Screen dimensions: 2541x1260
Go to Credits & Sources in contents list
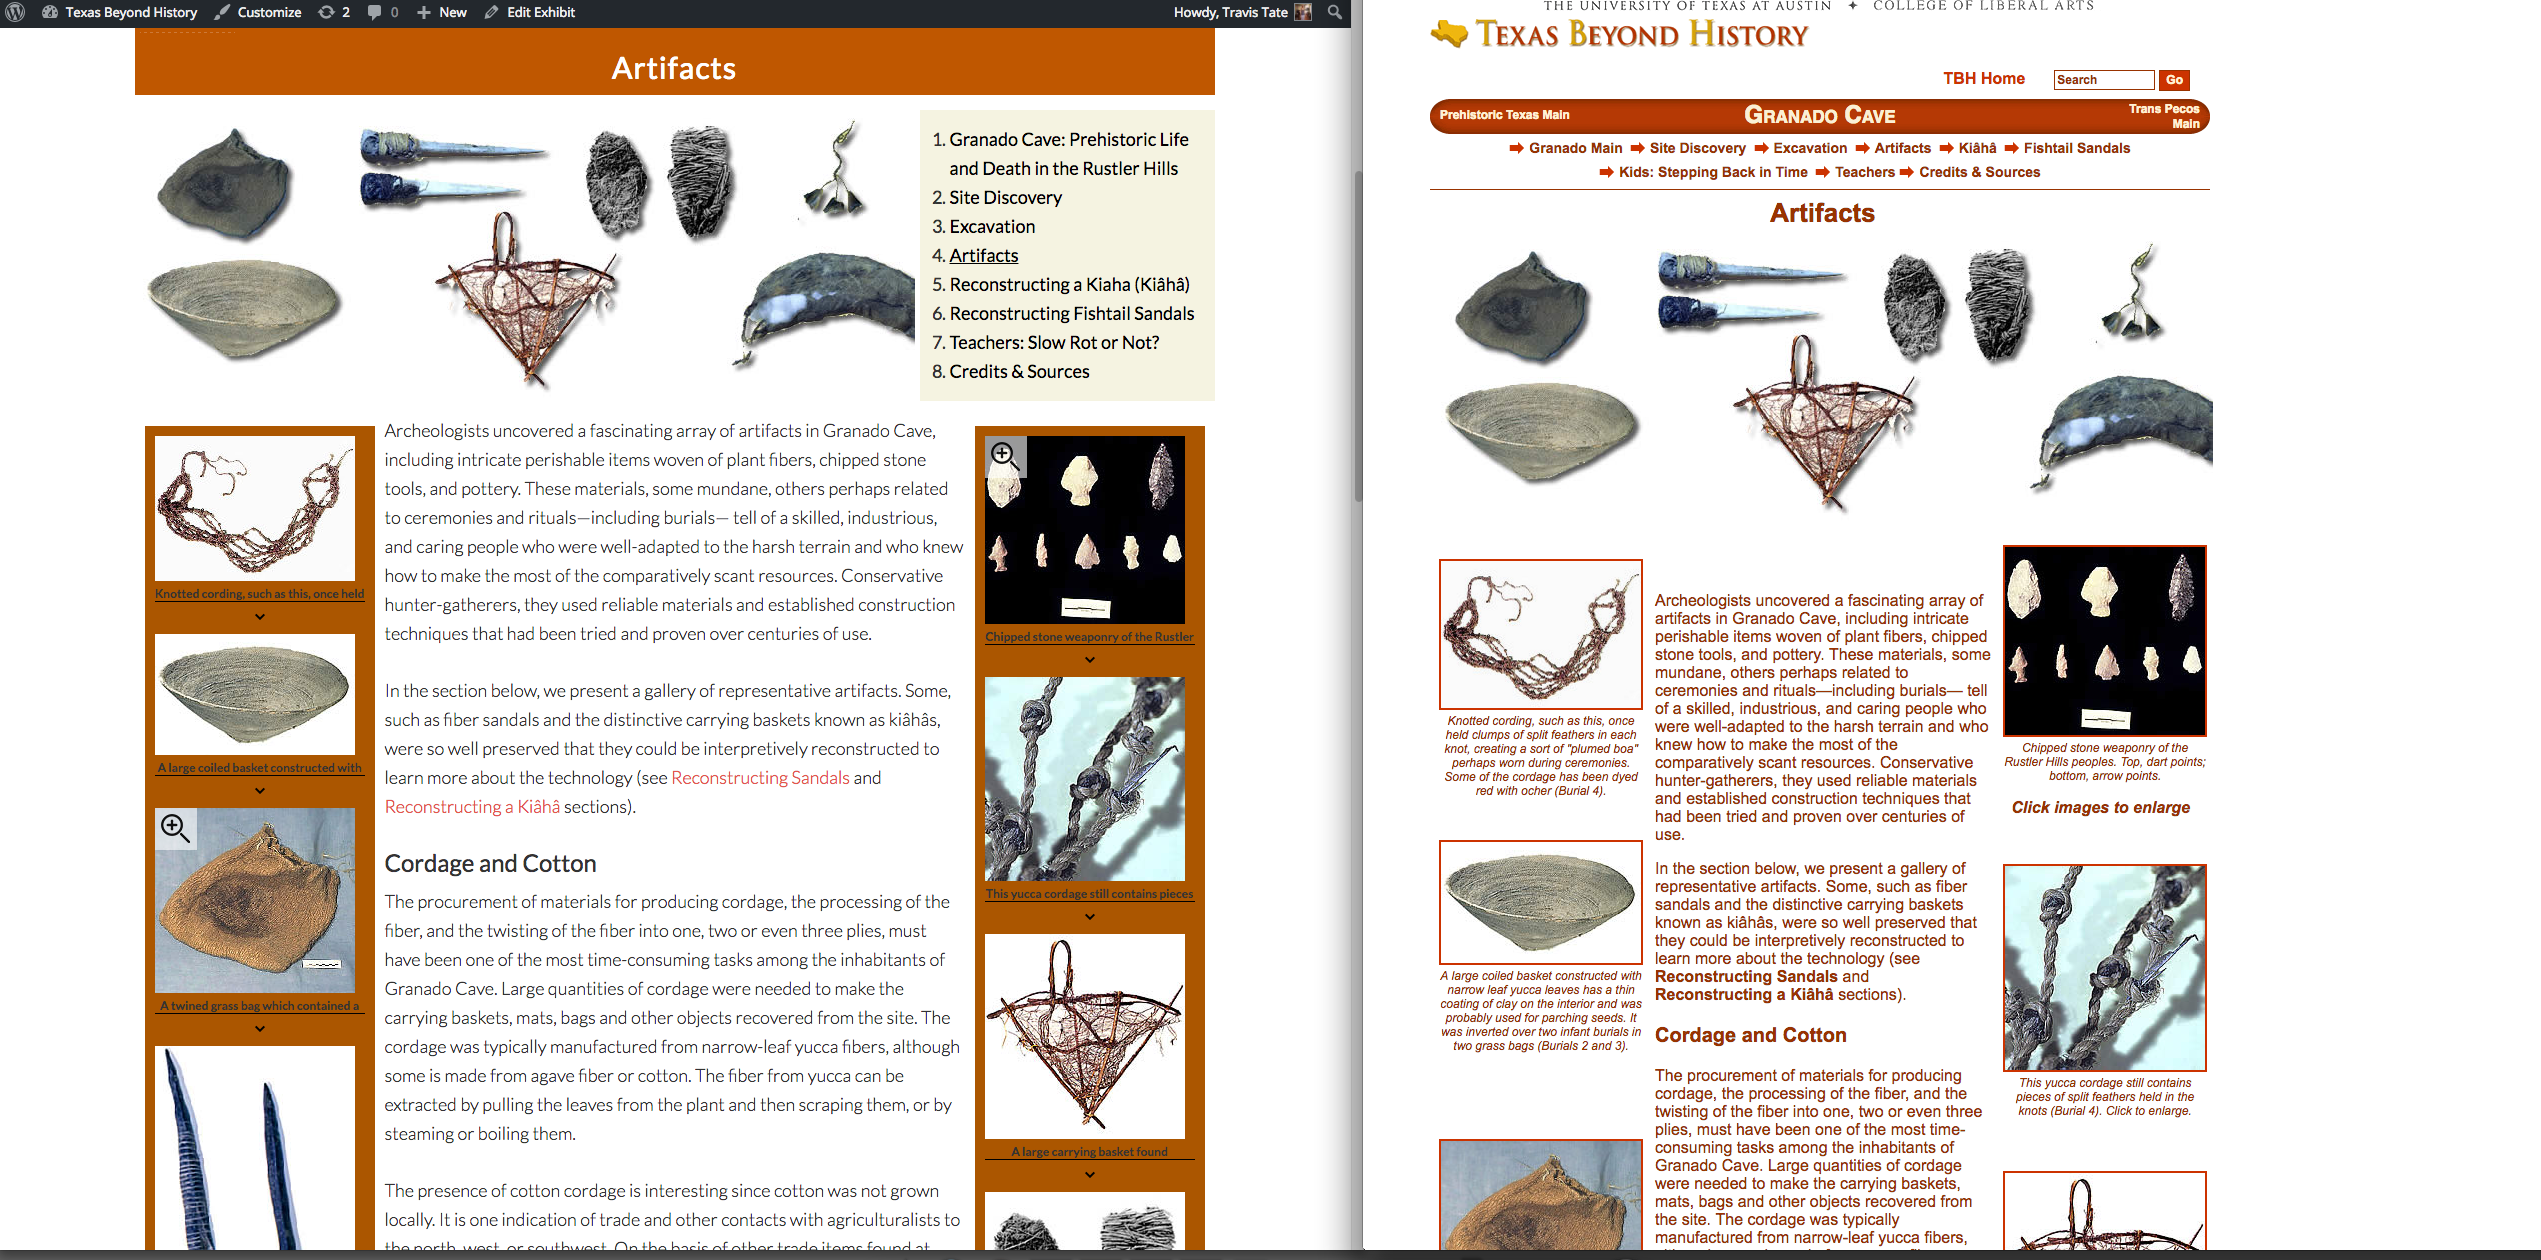(x=1019, y=372)
